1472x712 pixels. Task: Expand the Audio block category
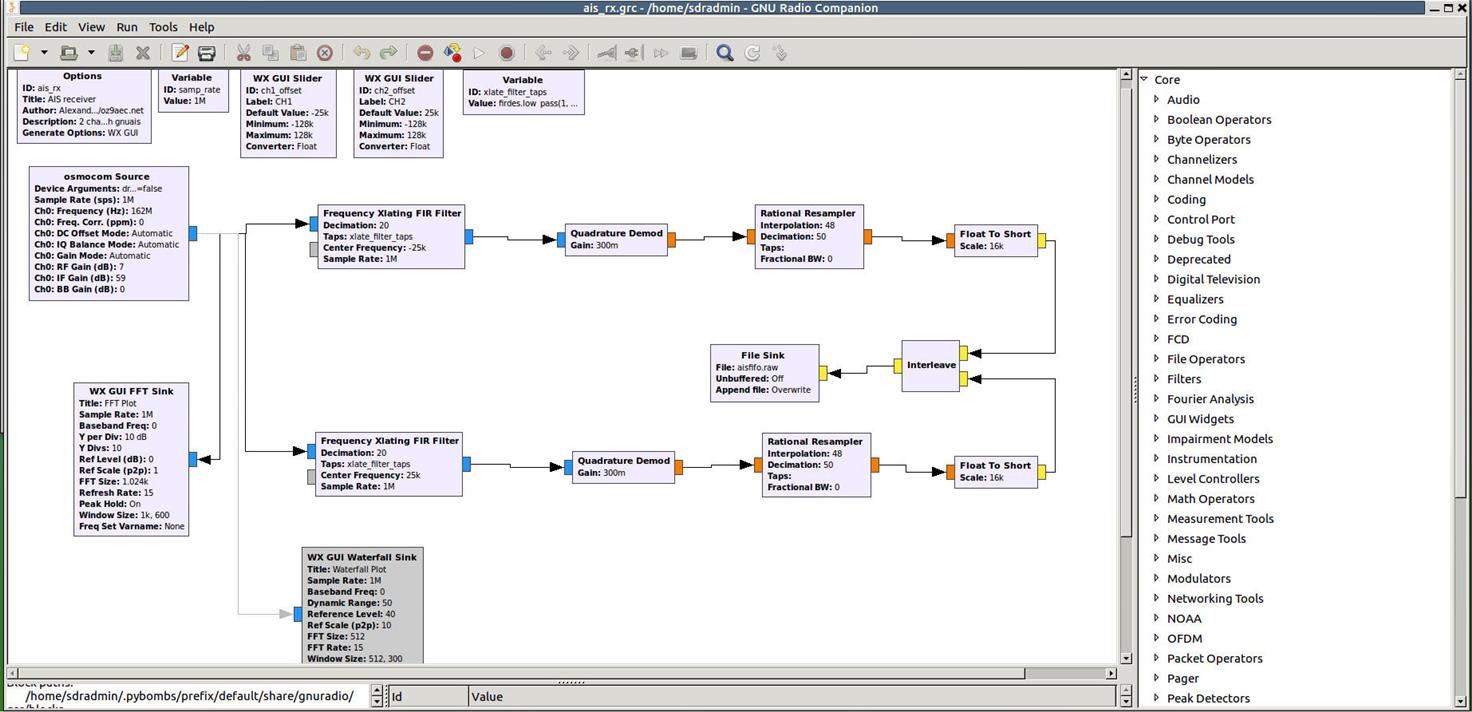[x=1157, y=99]
